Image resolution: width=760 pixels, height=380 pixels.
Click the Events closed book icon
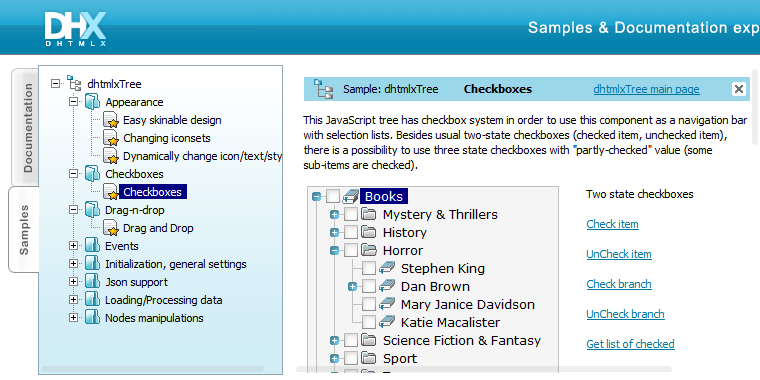pyautogui.click(x=92, y=246)
